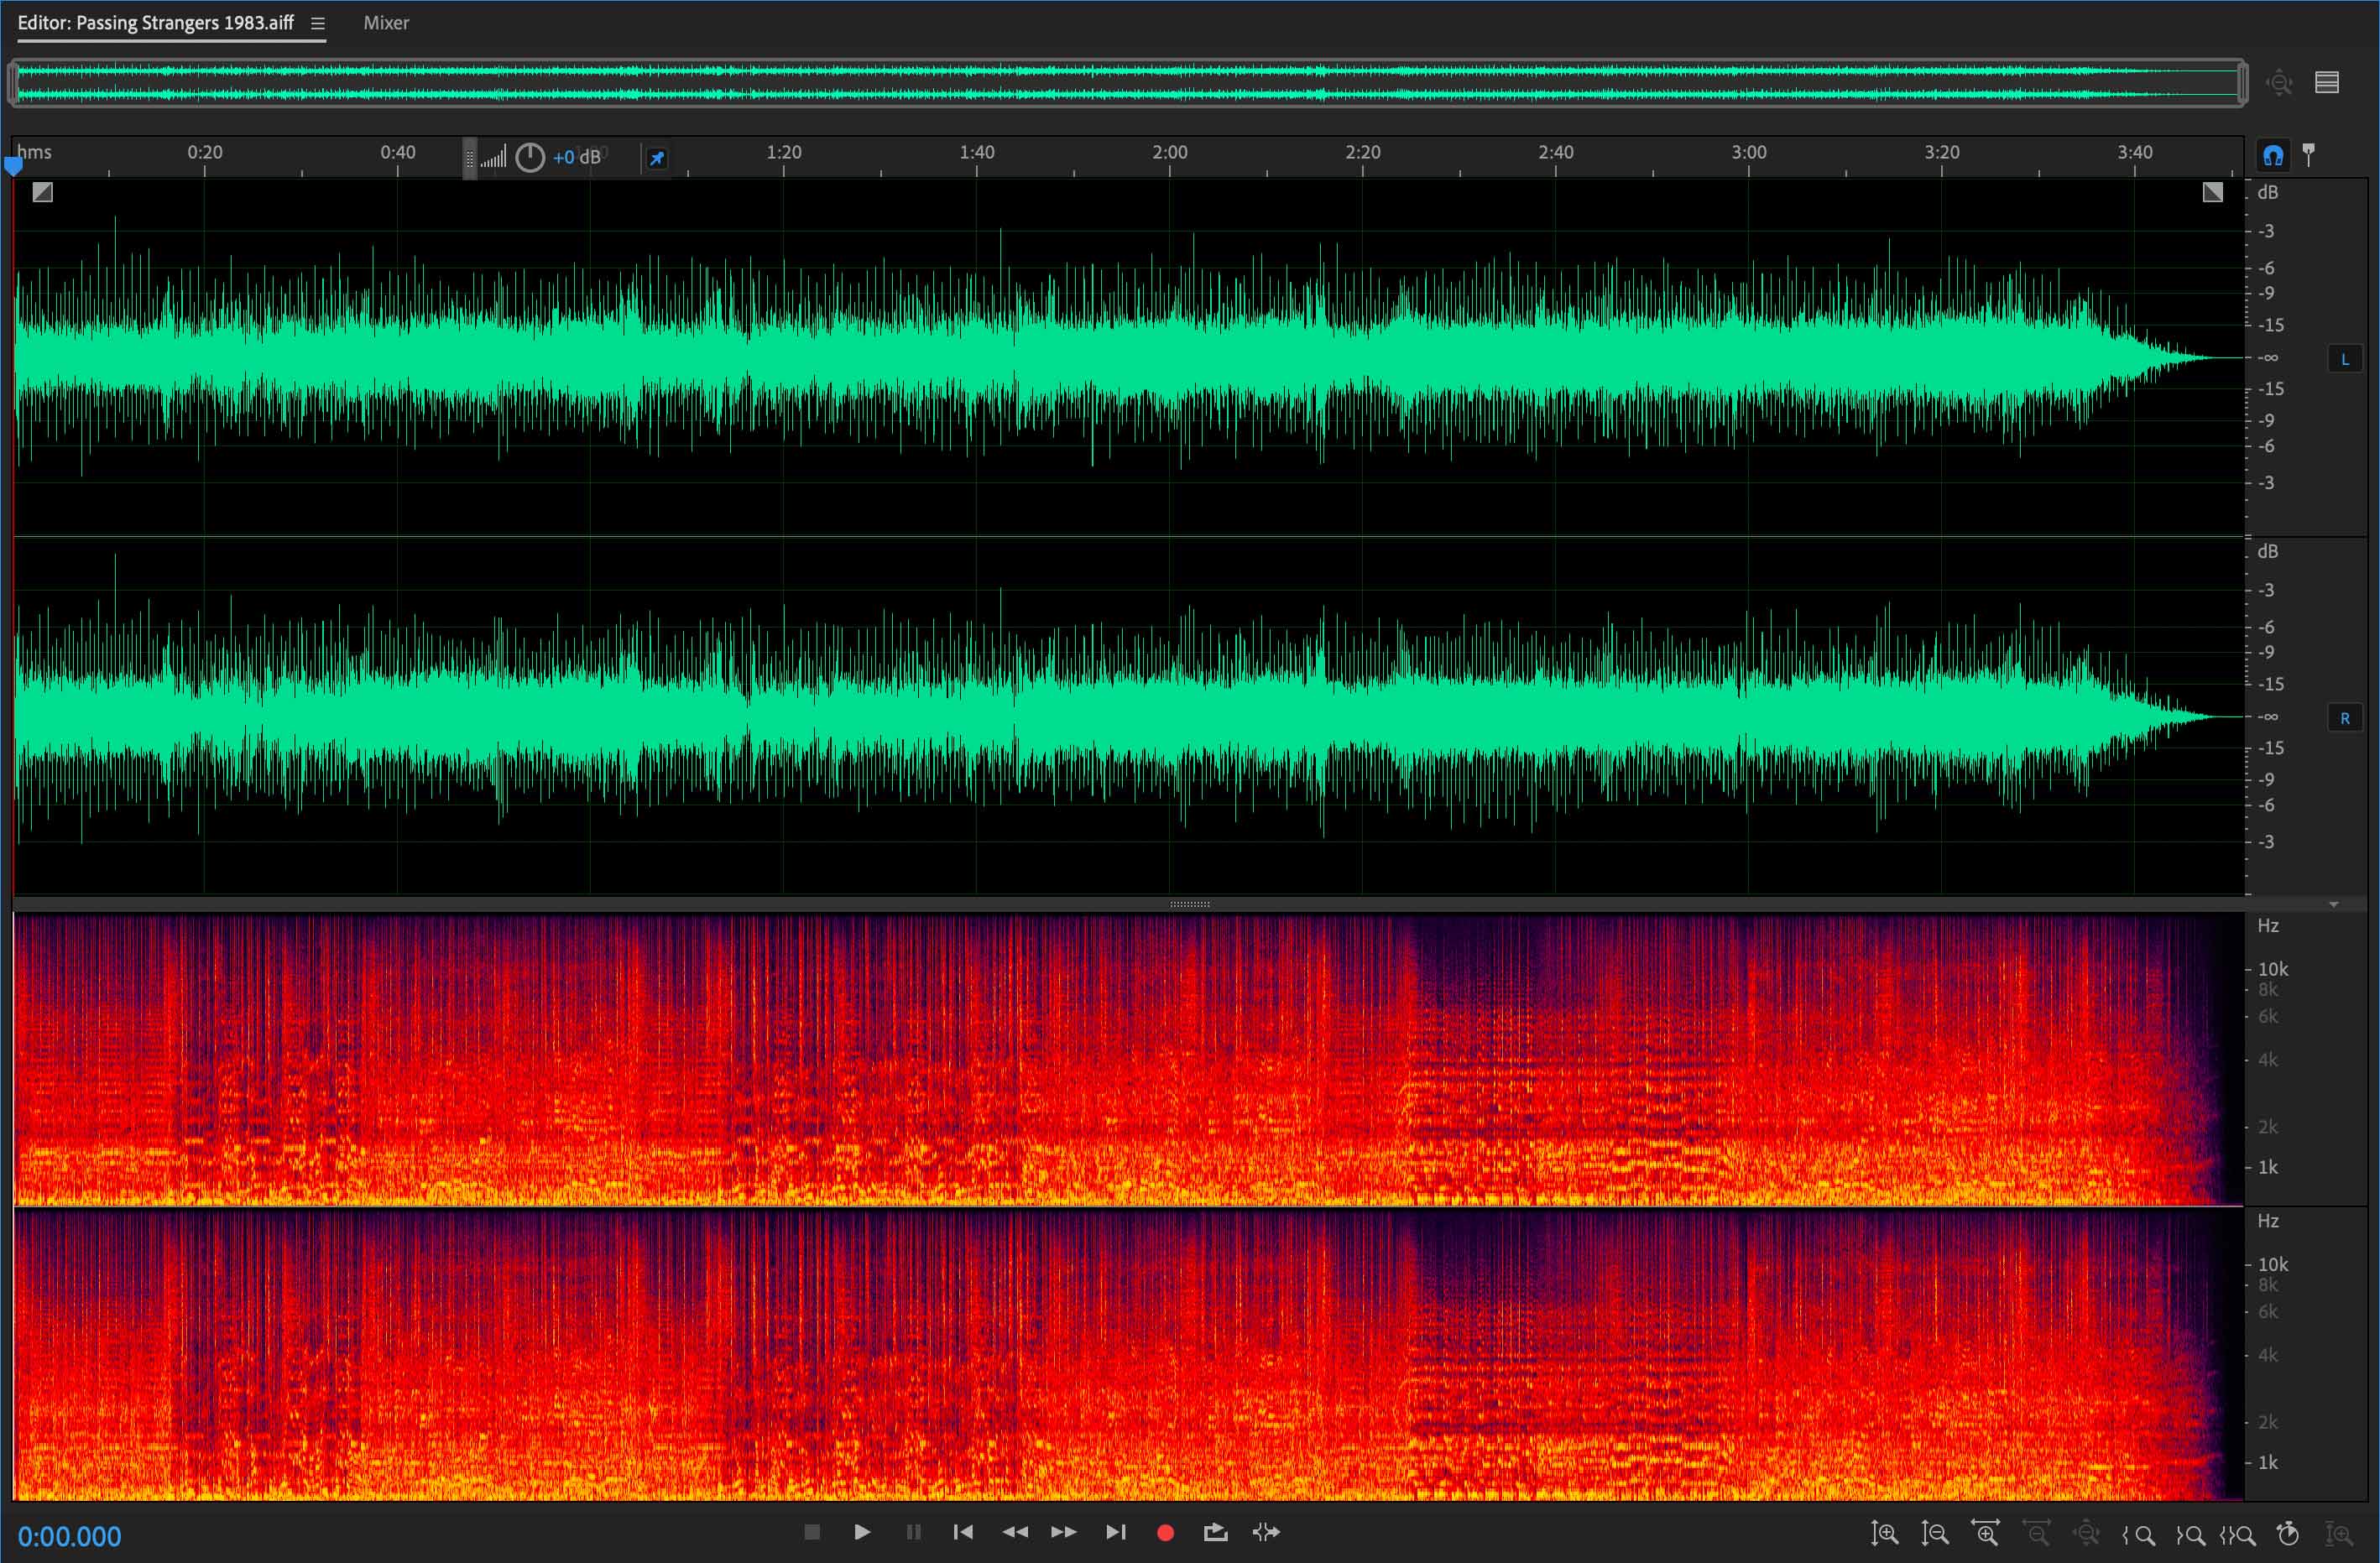The image size is (2380, 1563).
Task: Click the R right channel enable button
Action: (x=2345, y=718)
